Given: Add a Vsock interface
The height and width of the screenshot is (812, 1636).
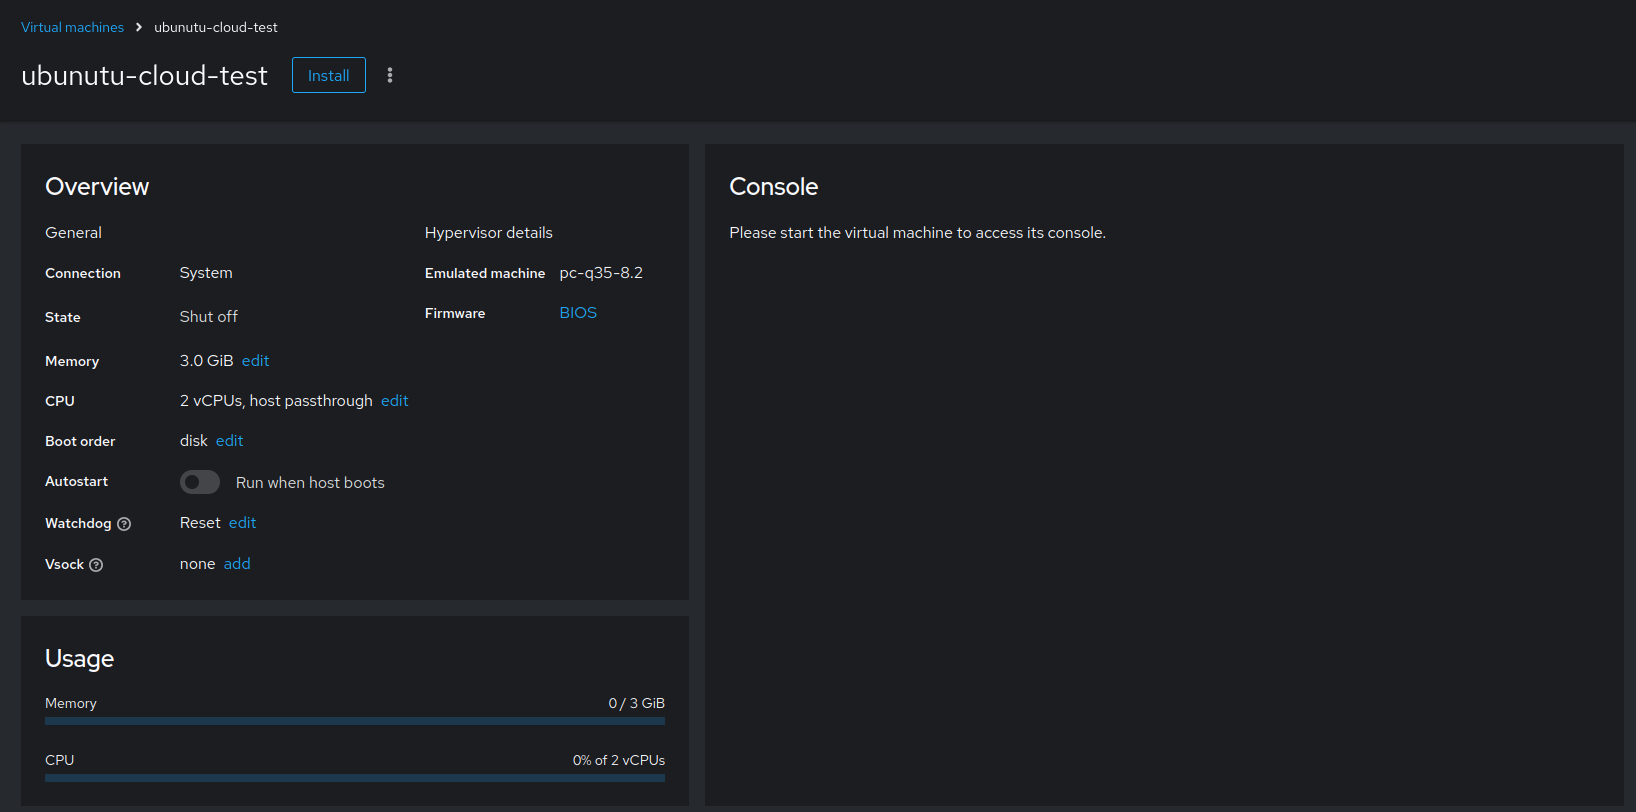Looking at the screenshot, I should tap(237, 564).
